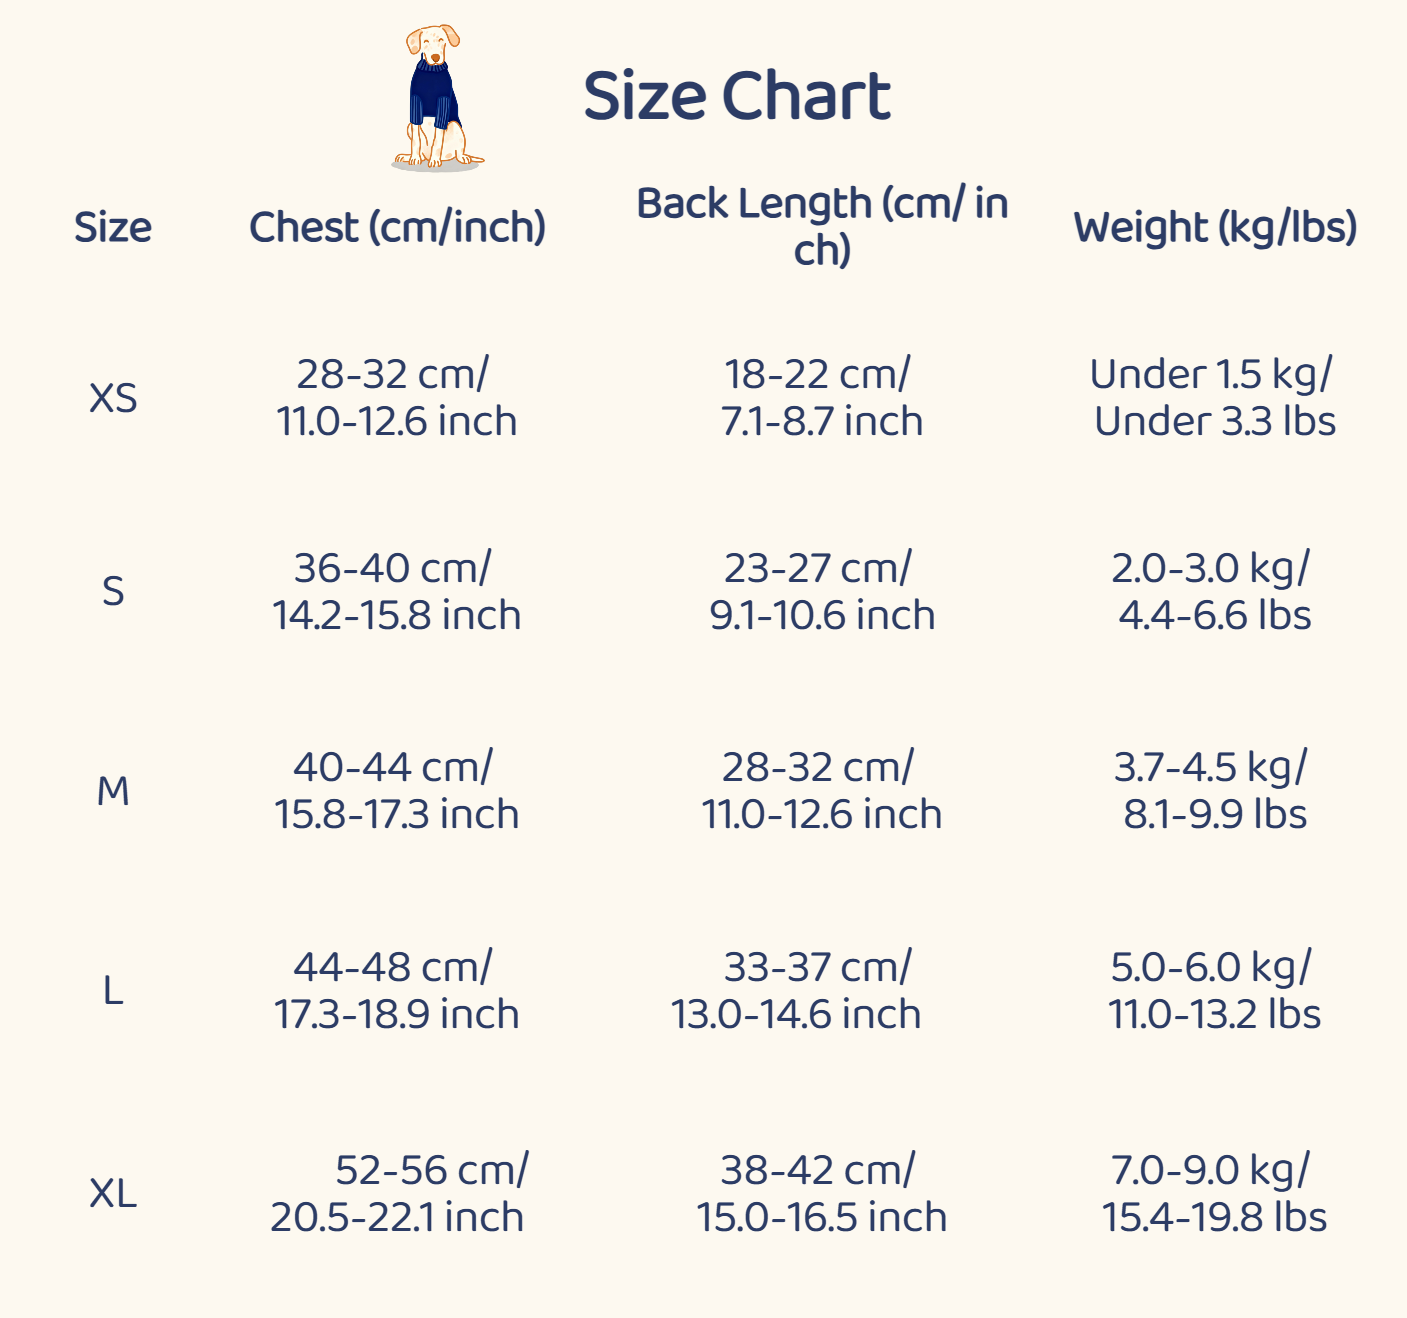1407x1318 pixels.
Task: Click the Size Chart title
Action: pos(736,96)
